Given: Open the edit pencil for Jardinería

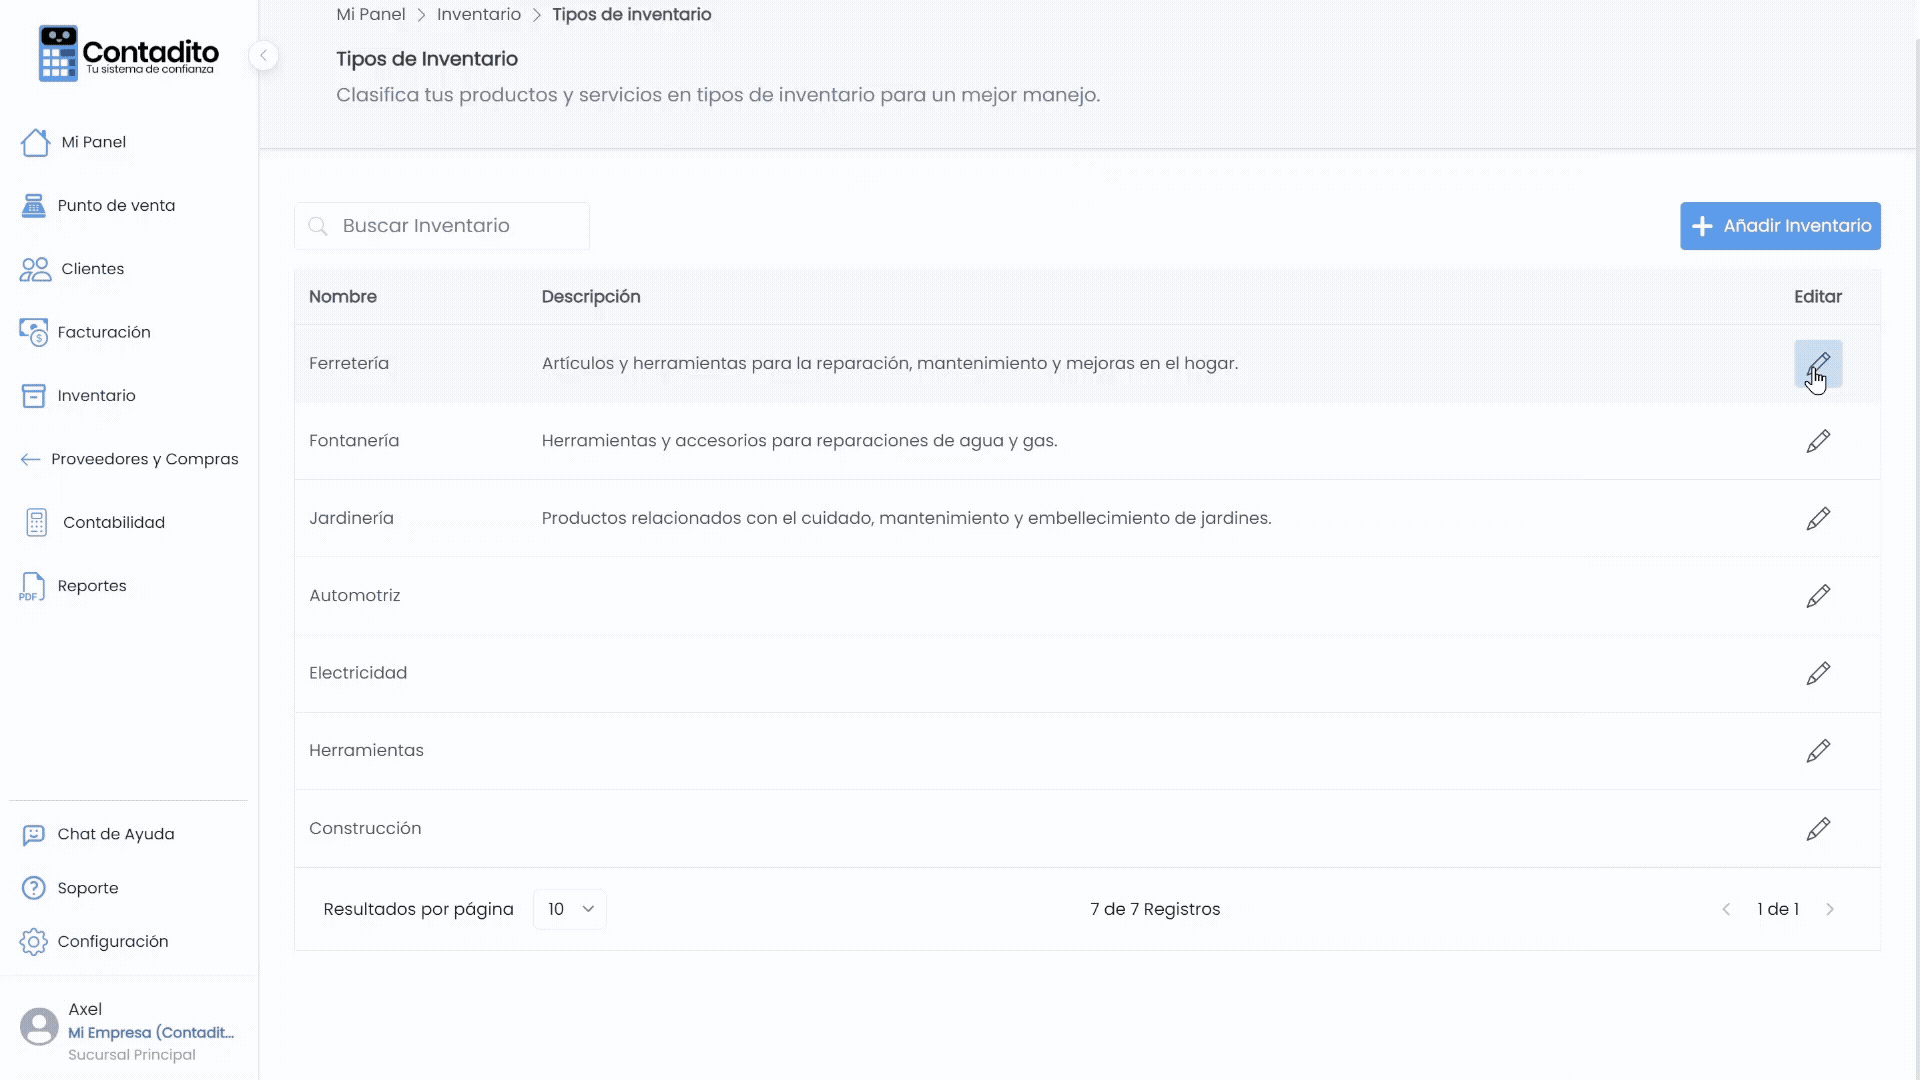Looking at the screenshot, I should coord(1818,518).
